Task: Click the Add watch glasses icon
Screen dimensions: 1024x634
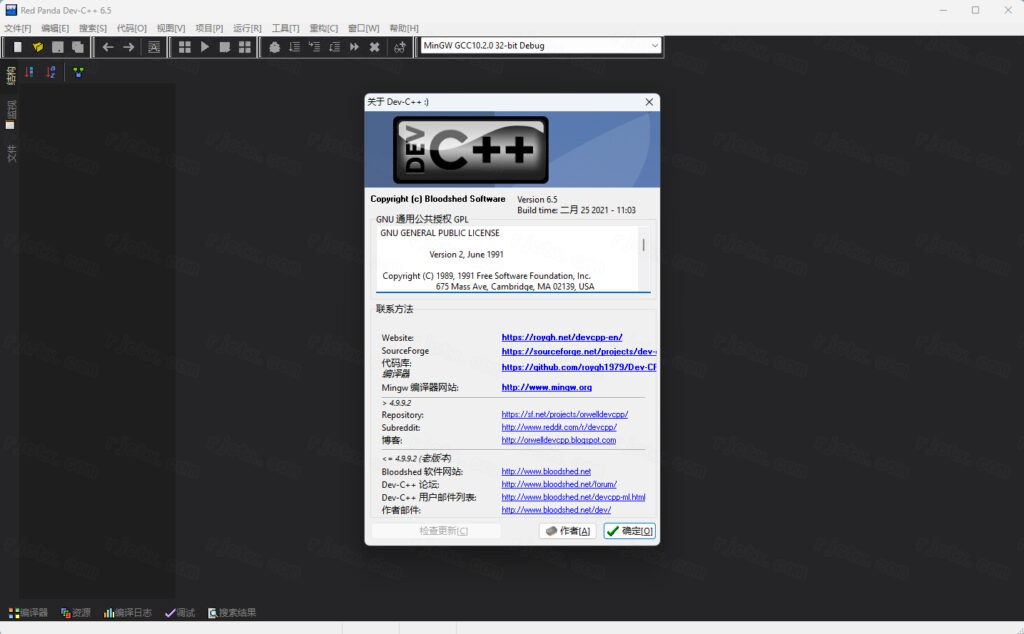Action: click(400, 47)
